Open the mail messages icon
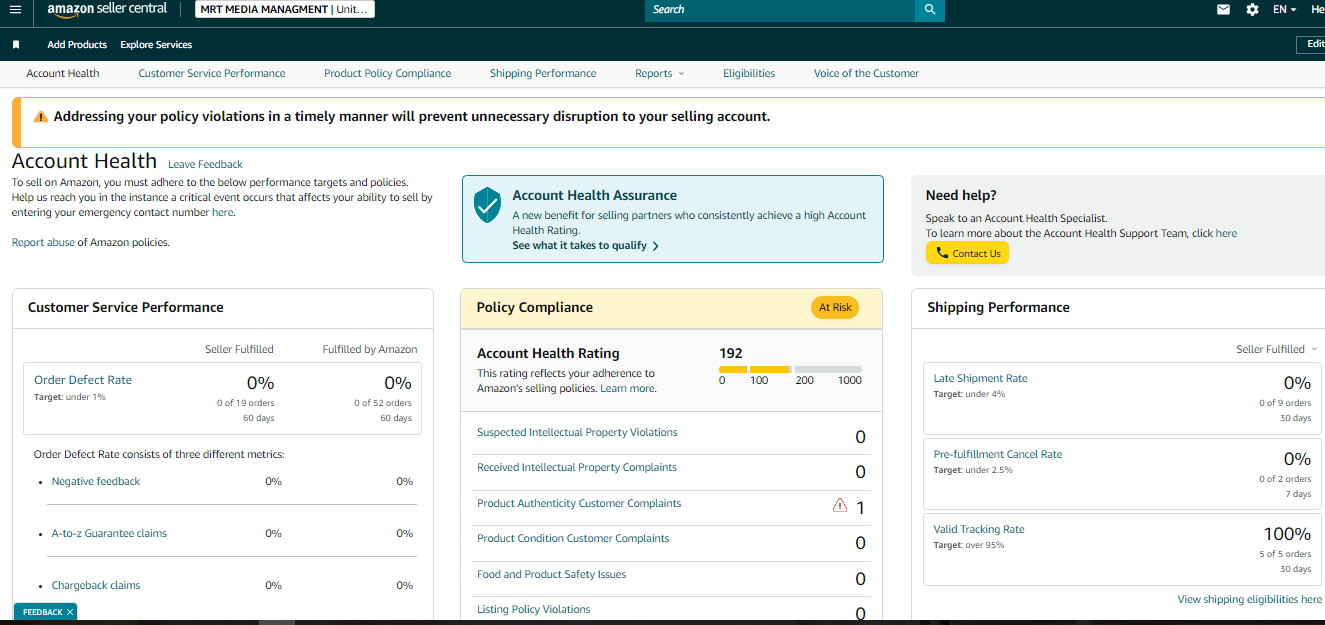 (x=1223, y=9)
